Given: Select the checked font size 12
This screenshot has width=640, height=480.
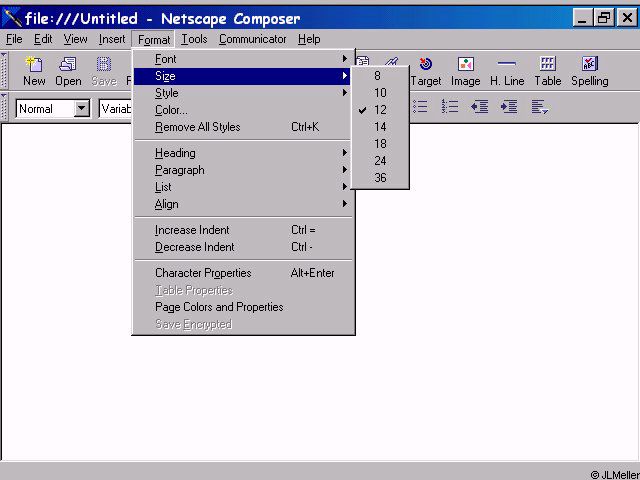Looking at the screenshot, I should coord(380,110).
